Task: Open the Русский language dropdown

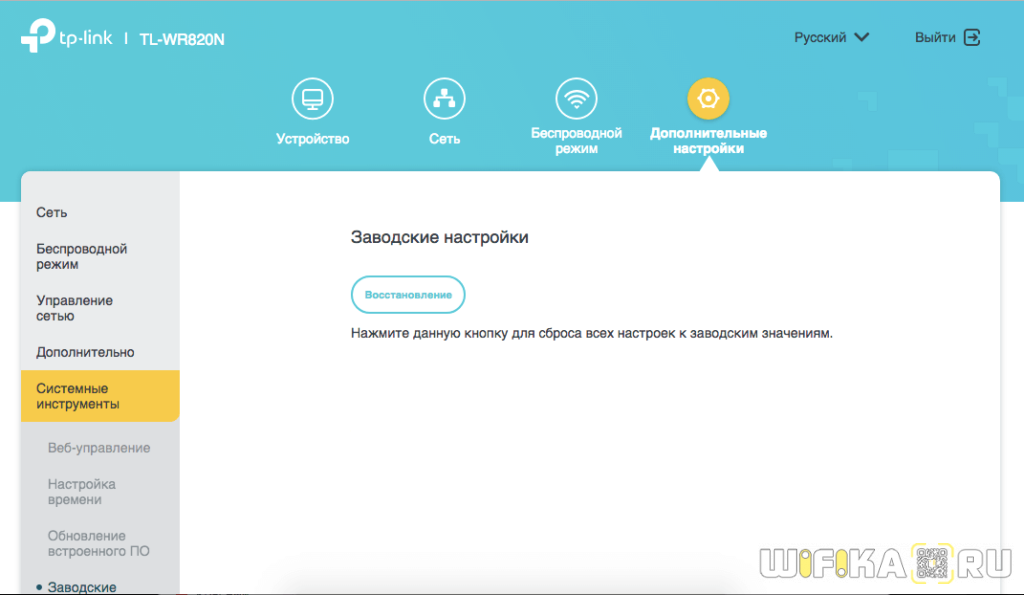Action: click(831, 38)
